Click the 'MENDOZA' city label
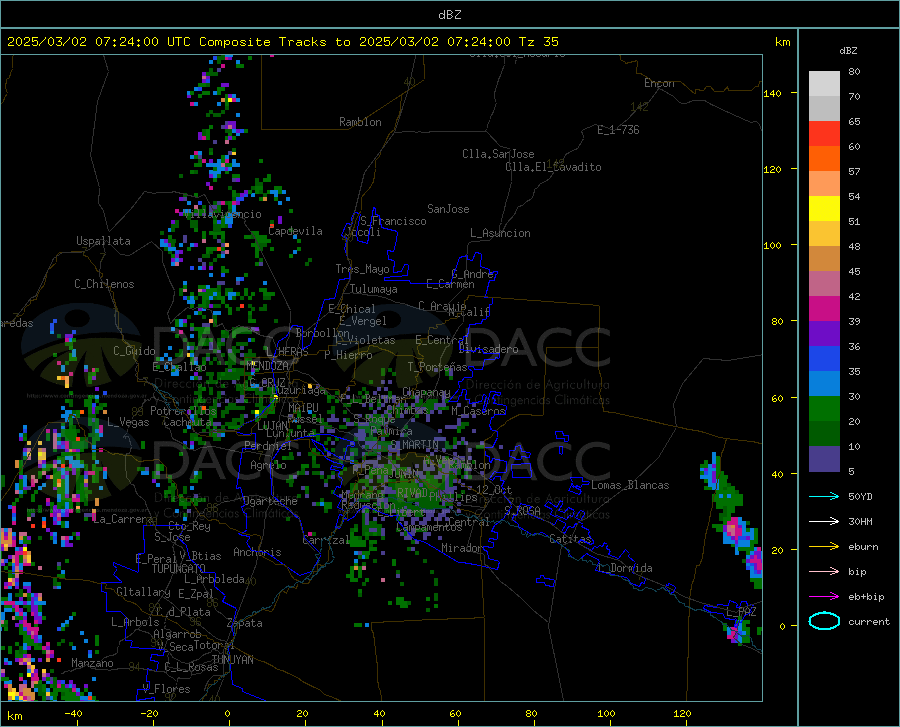Screen dimensions: 900x727 tap(267, 366)
